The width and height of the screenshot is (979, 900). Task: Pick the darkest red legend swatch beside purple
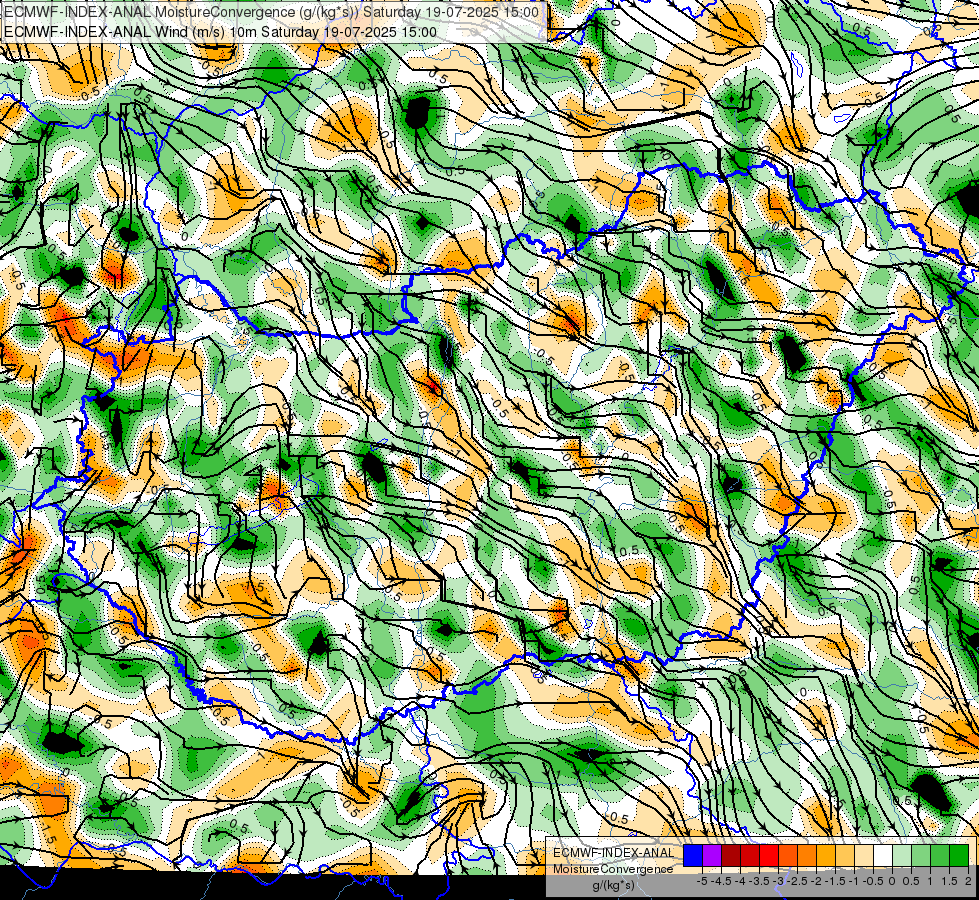click(x=731, y=855)
